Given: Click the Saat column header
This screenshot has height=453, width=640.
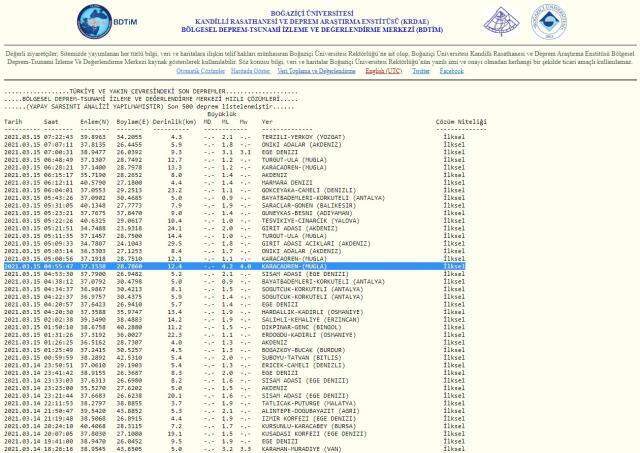Looking at the screenshot, I should 51,122.
